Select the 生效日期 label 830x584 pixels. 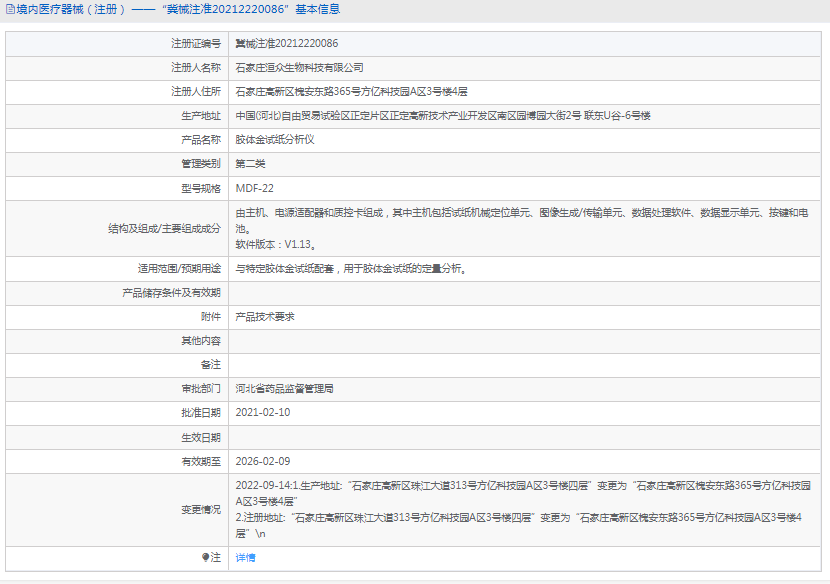pos(201,438)
